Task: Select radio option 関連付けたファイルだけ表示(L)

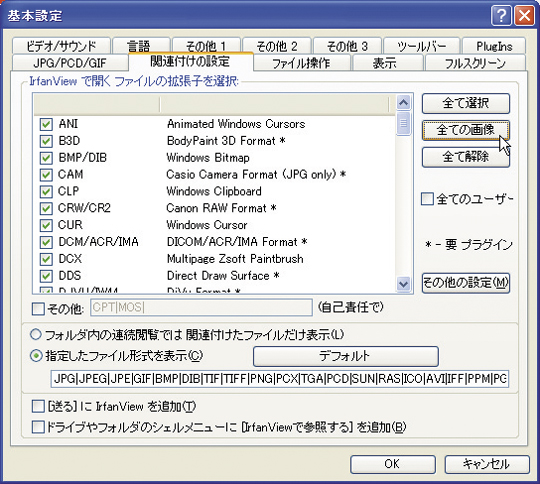Action: click(x=36, y=334)
